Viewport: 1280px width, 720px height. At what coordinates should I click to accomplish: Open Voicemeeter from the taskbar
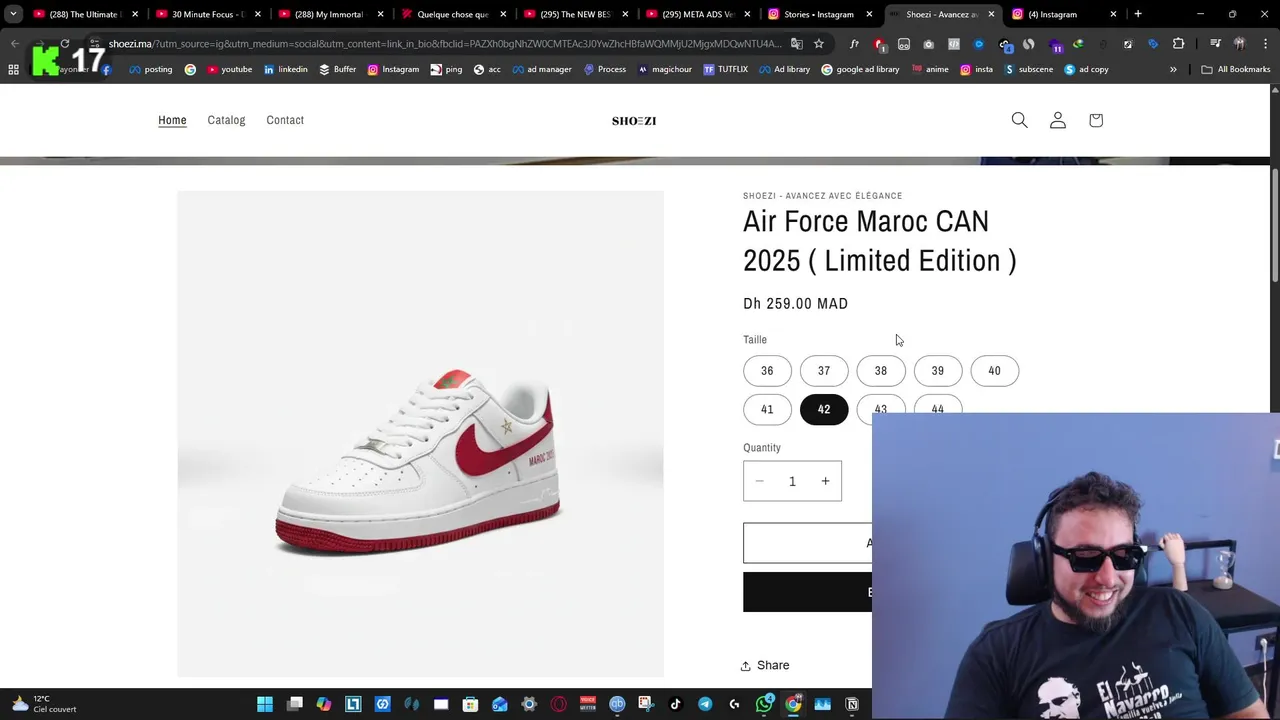click(x=588, y=704)
